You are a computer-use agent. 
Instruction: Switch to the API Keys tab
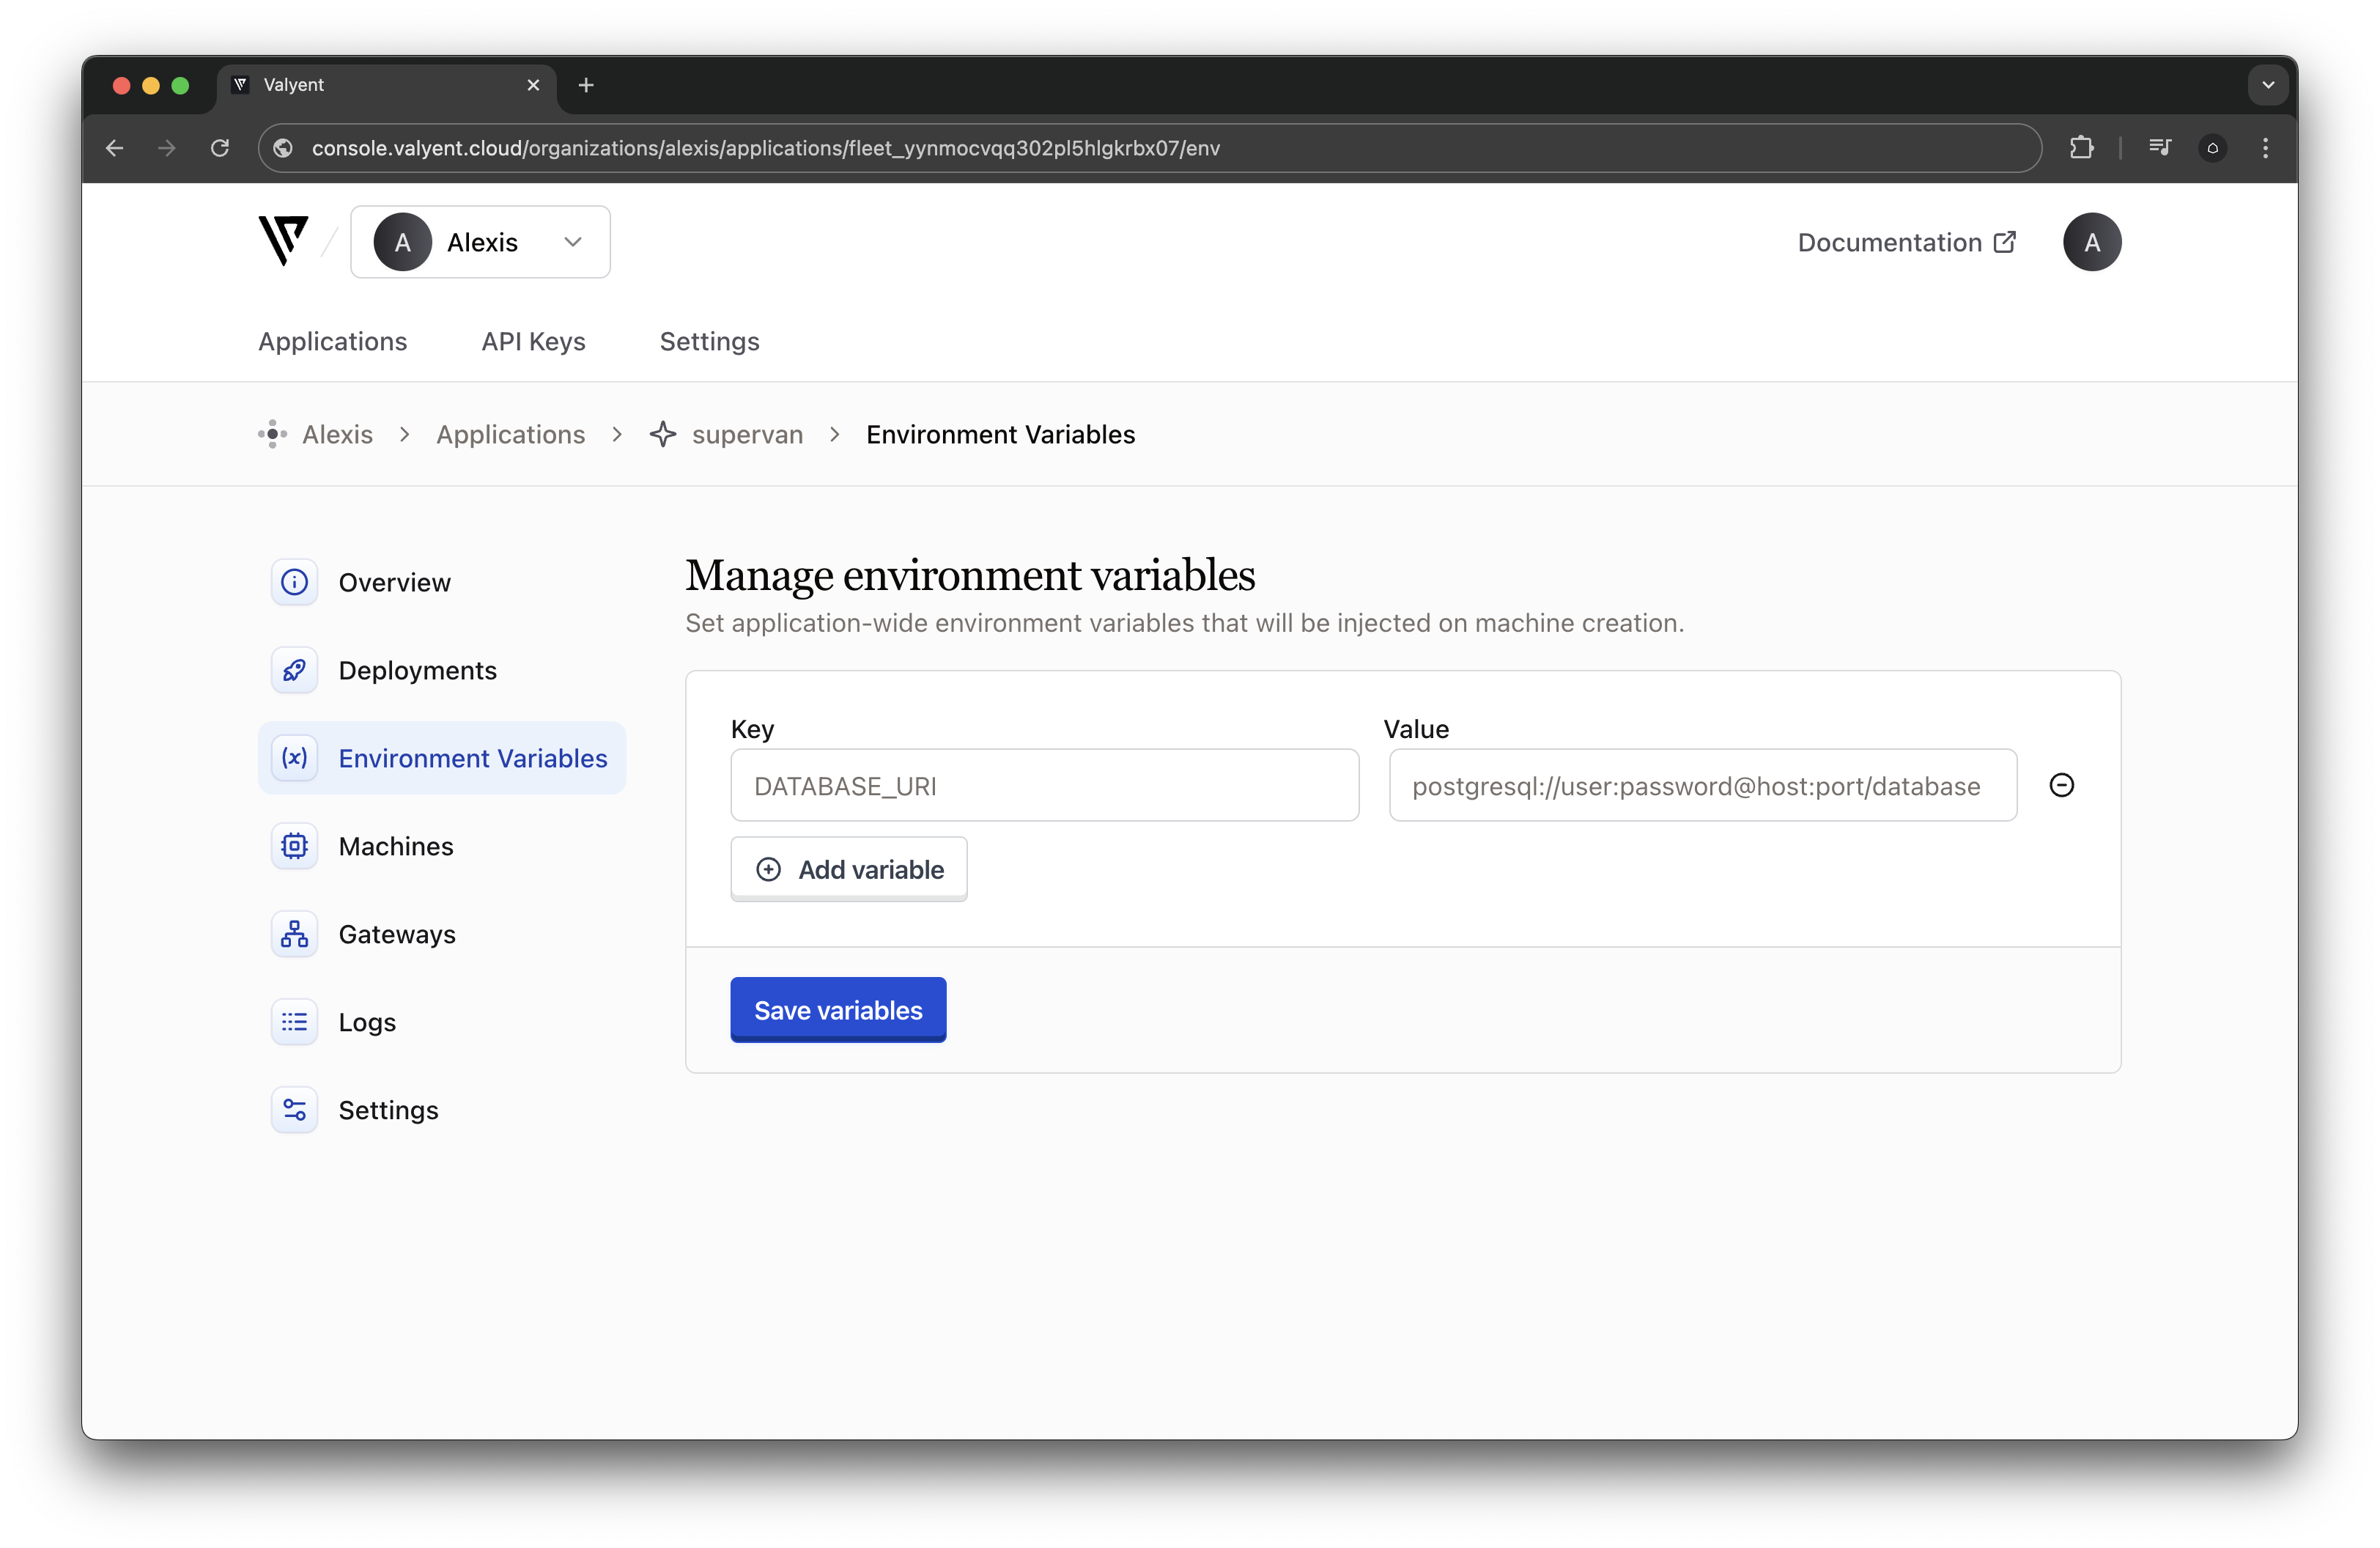tap(533, 342)
